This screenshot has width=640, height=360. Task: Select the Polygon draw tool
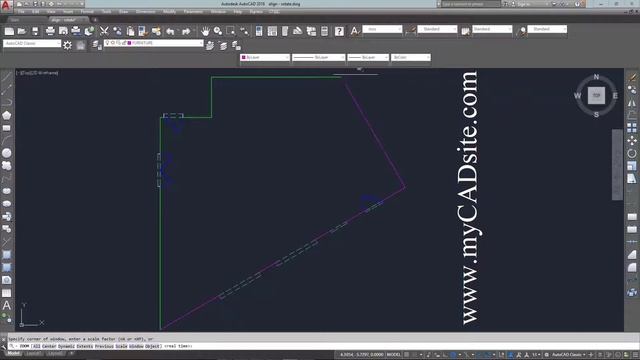pyautogui.click(x=7, y=115)
